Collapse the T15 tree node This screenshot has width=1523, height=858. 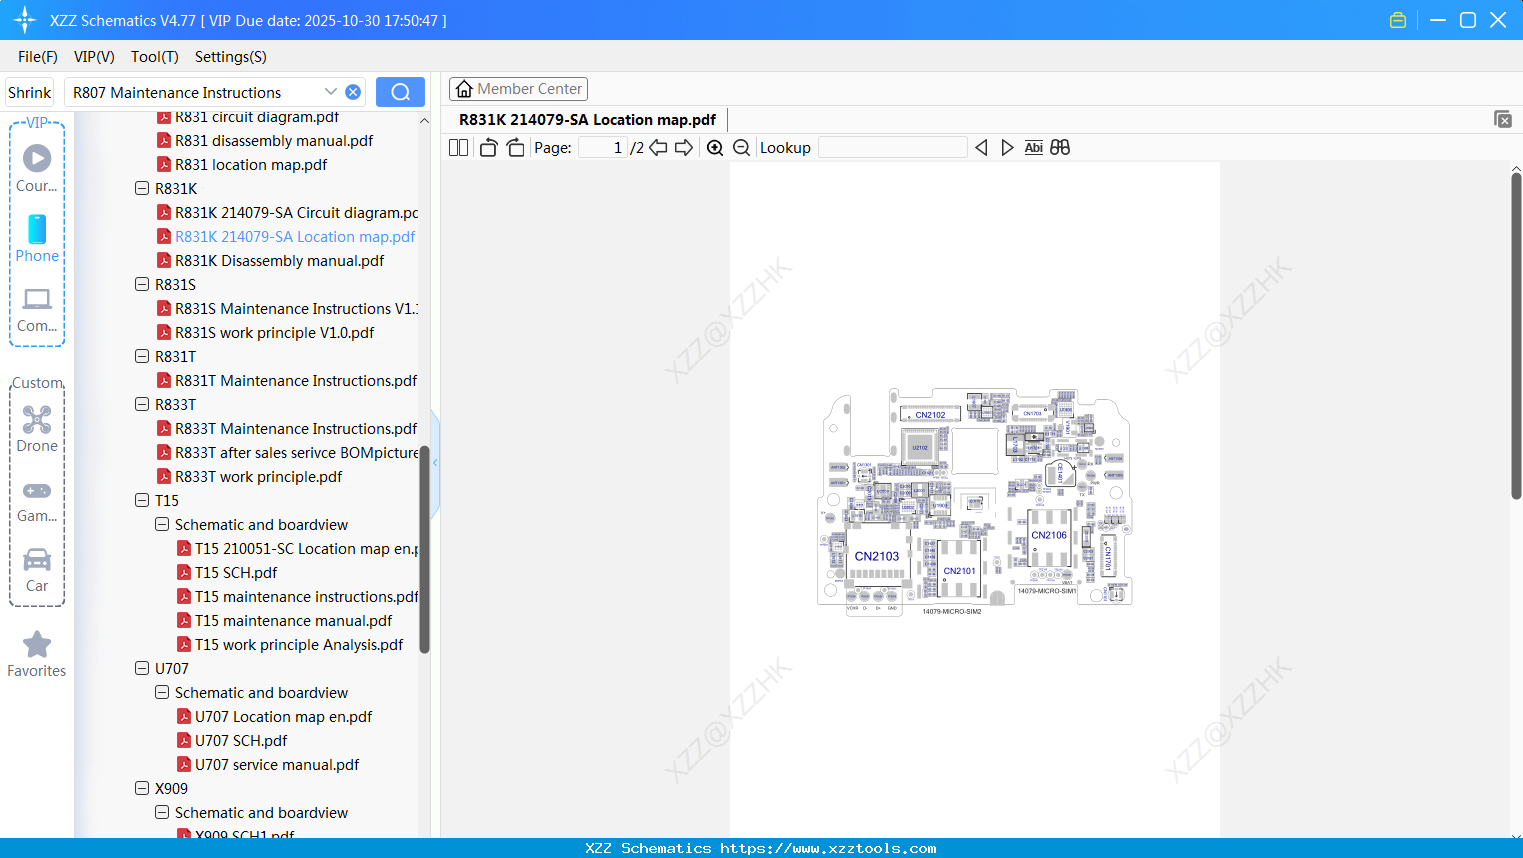[141, 500]
